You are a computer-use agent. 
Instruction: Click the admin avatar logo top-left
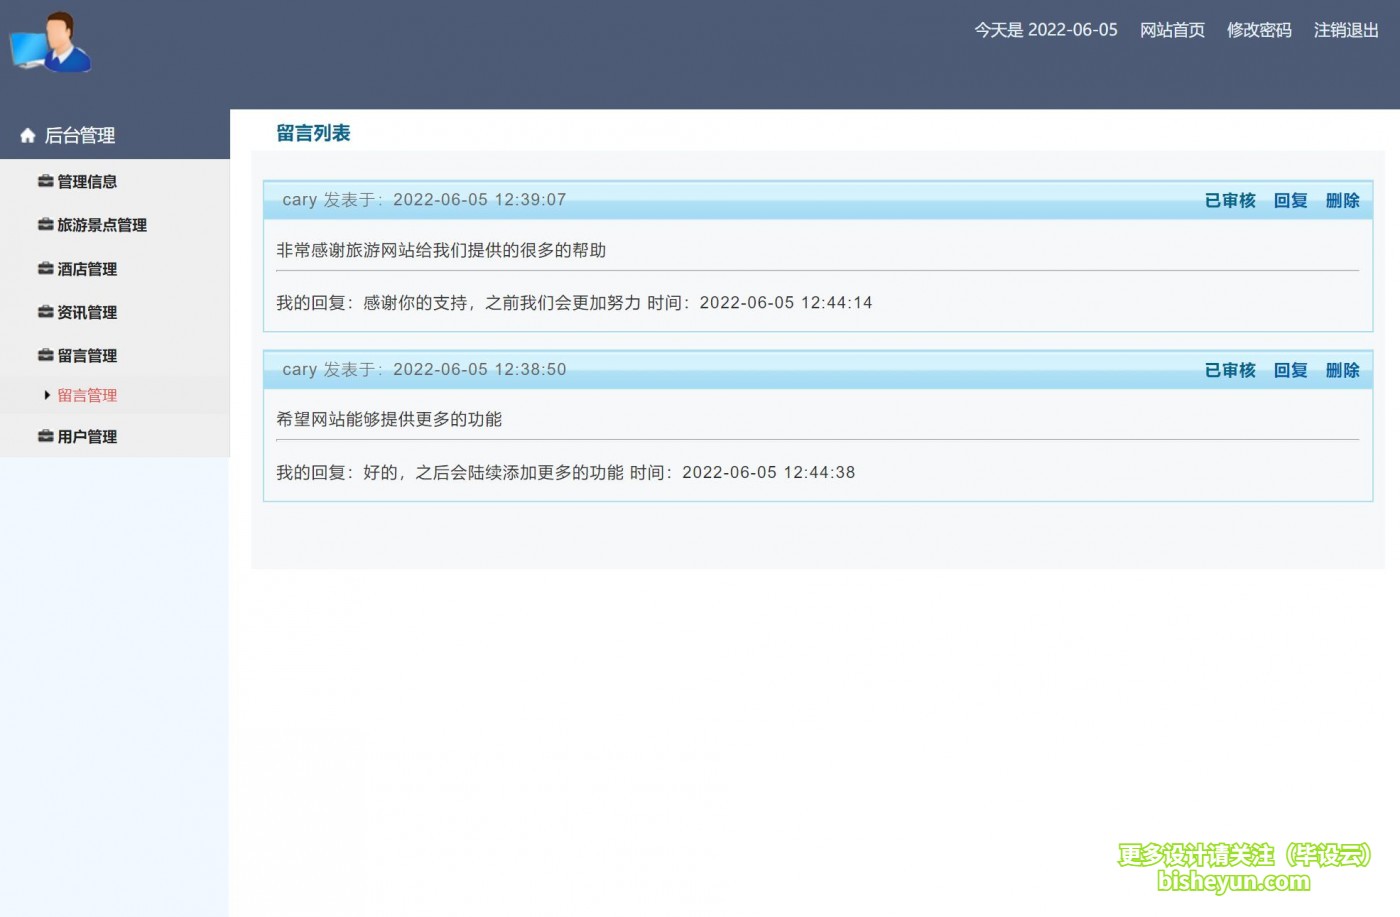point(50,44)
